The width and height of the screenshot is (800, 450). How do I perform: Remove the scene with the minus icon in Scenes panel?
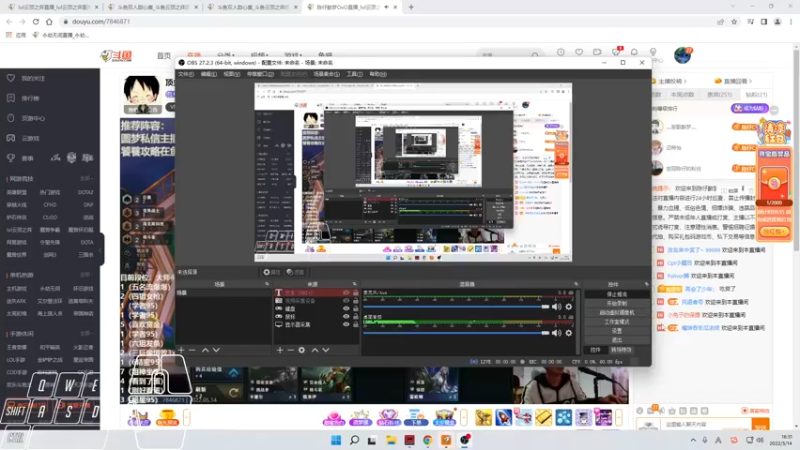[192, 350]
